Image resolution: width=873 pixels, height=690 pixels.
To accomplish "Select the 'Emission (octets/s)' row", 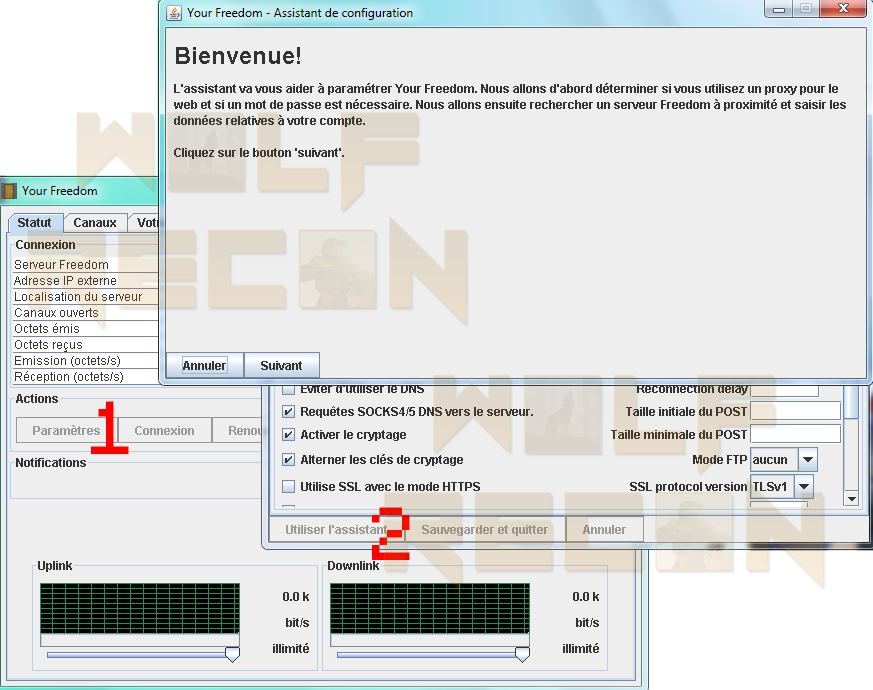I will coord(86,361).
